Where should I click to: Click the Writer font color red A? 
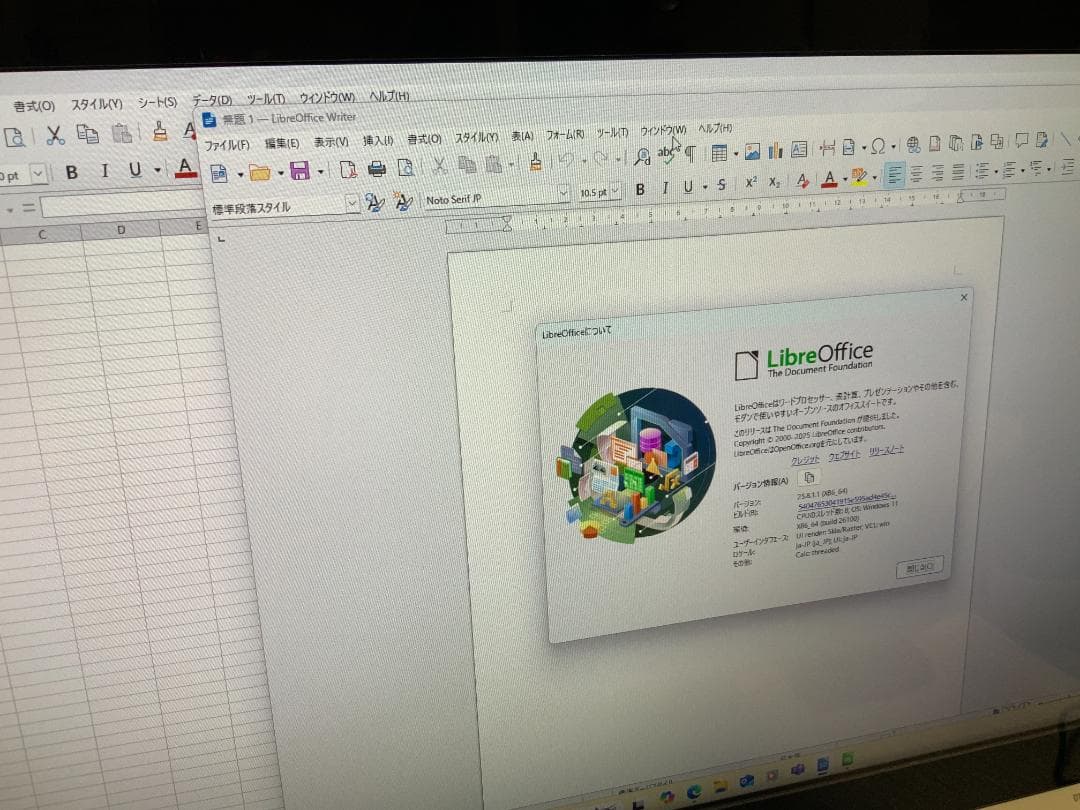pyautogui.click(x=827, y=180)
